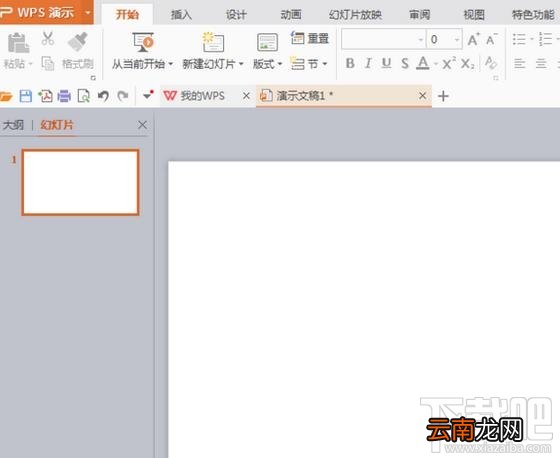Toggle Italic formatting
This screenshot has height=458, width=560.
(x=368, y=64)
